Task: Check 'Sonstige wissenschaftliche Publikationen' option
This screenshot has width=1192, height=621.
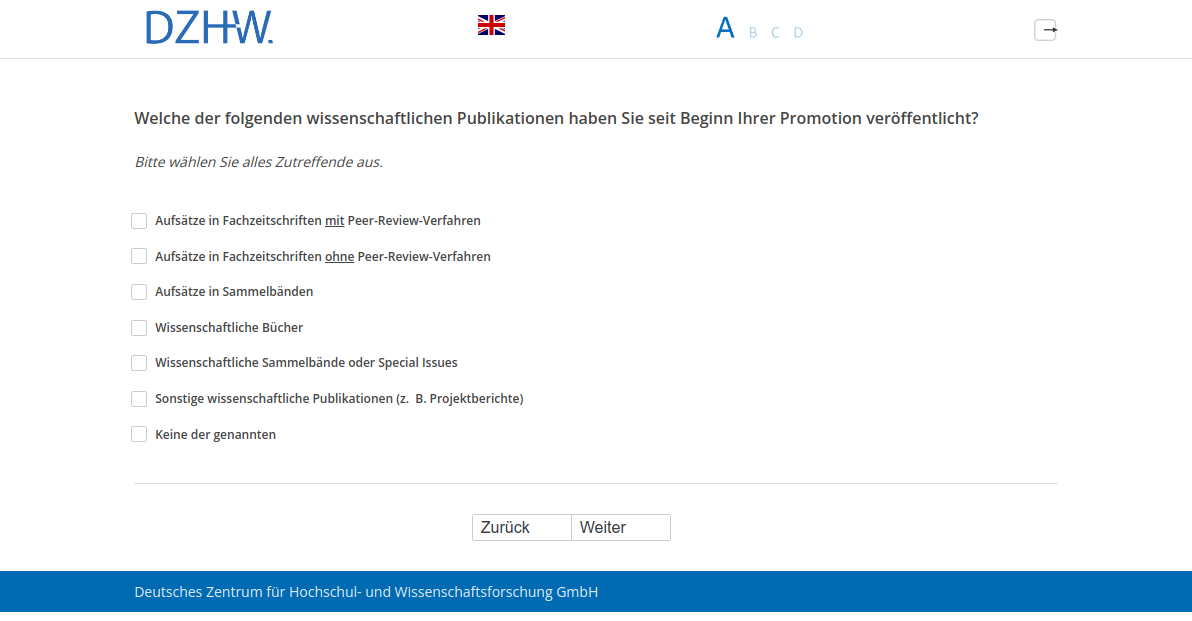Action: [x=139, y=399]
